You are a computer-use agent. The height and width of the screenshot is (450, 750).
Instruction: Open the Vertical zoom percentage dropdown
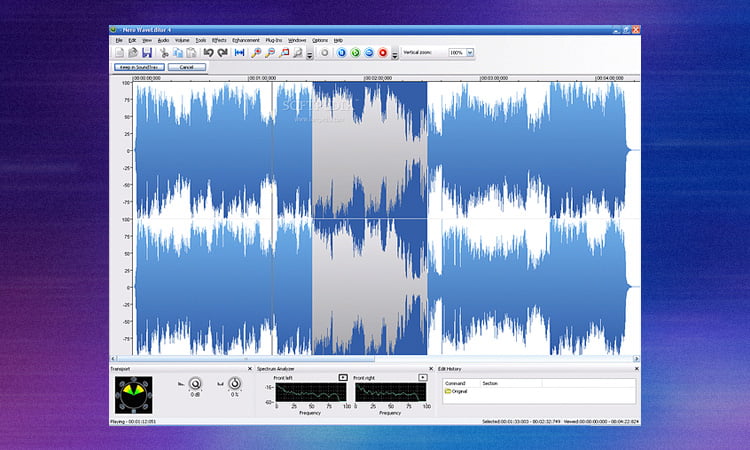pyautogui.click(x=470, y=52)
